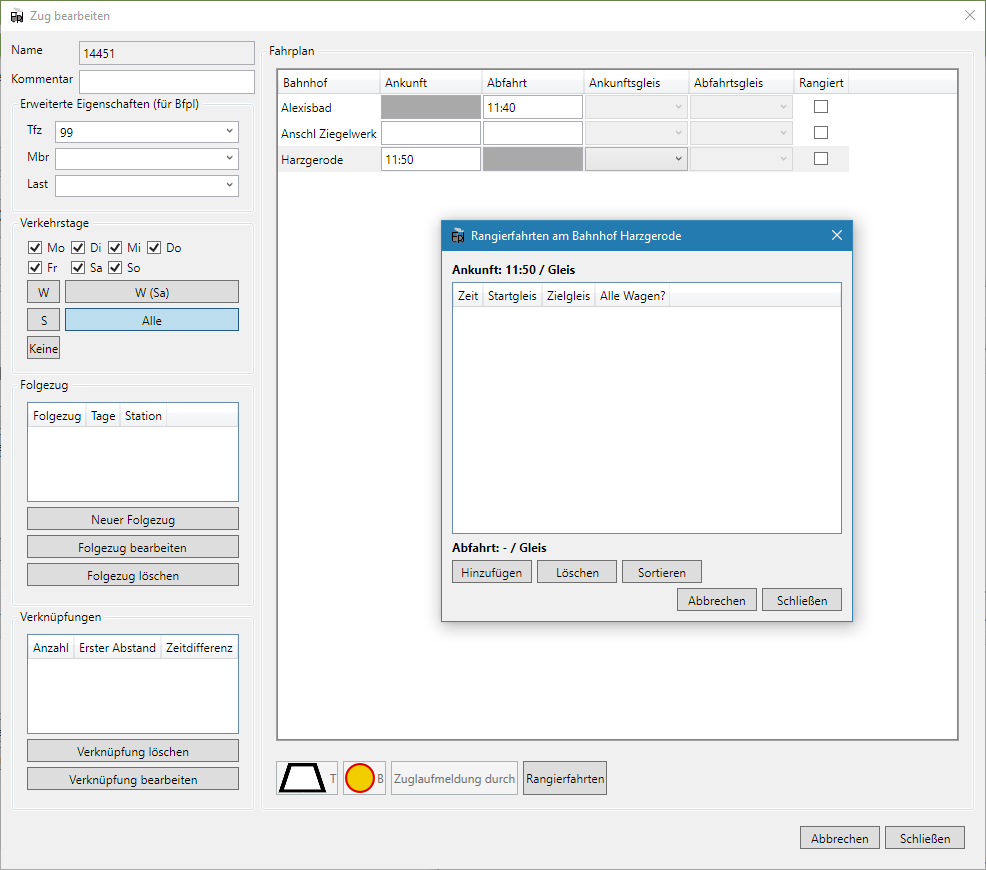Click the Zielgleis column header
Image resolution: width=986 pixels, height=870 pixels.
click(568, 295)
